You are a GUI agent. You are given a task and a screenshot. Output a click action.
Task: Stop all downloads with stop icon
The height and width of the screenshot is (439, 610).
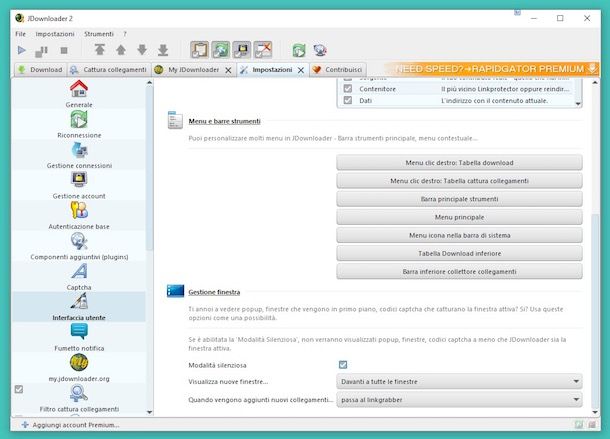click(64, 50)
